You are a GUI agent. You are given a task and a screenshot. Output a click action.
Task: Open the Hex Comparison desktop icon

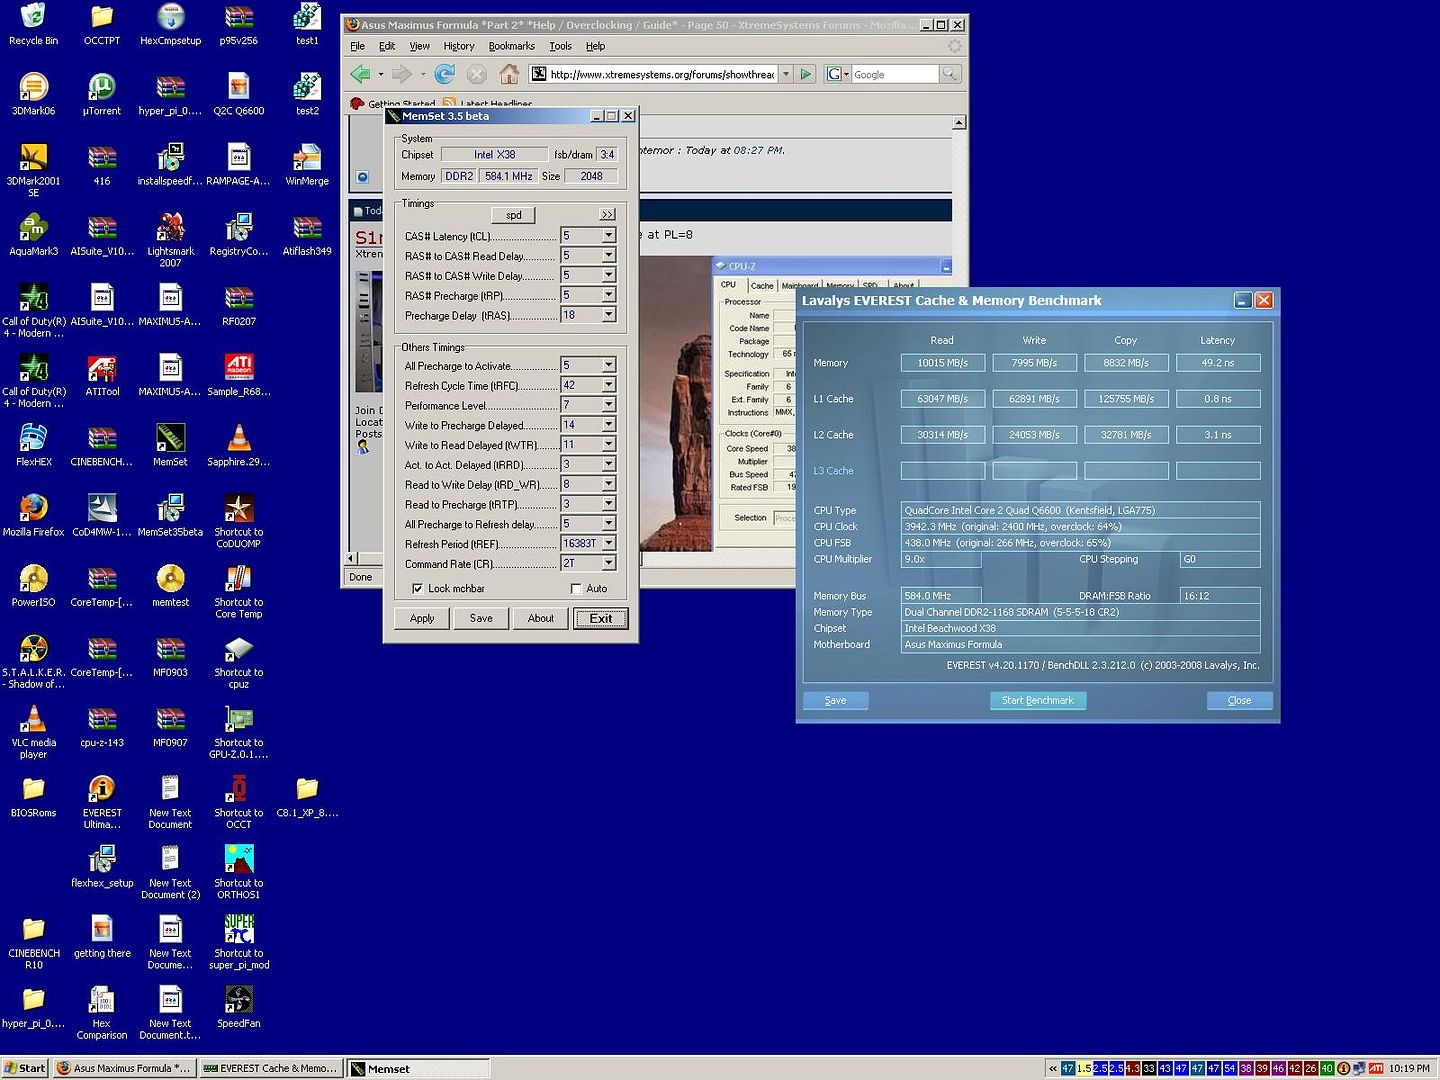click(102, 1011)
